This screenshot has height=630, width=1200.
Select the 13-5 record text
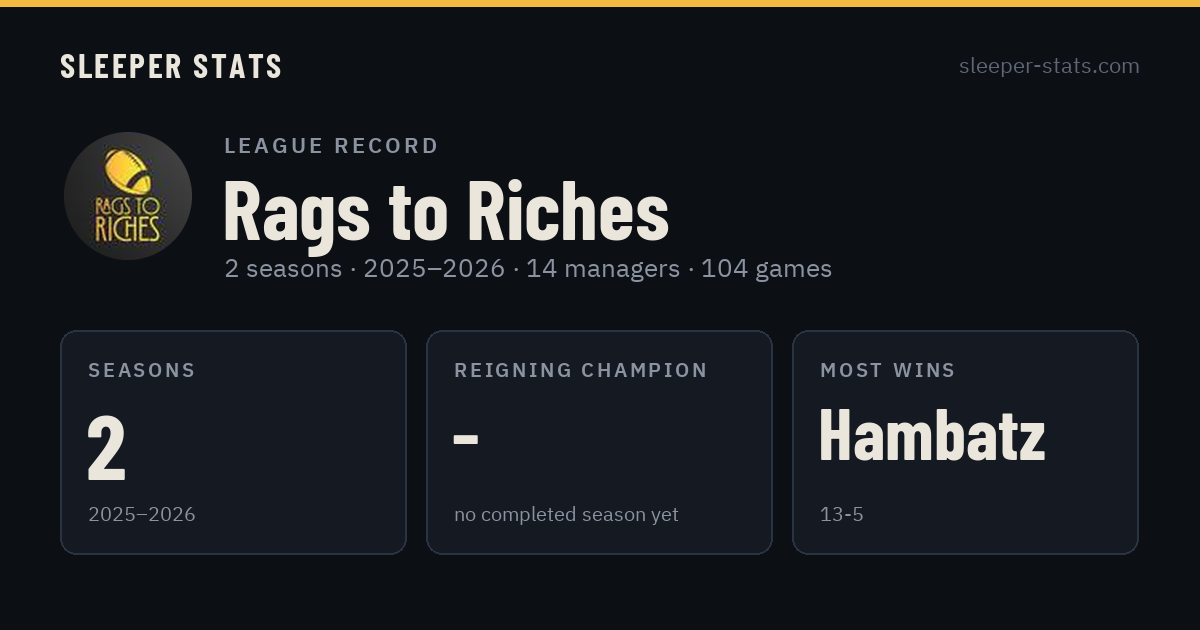pyautogui.click(x=842, y=514)
